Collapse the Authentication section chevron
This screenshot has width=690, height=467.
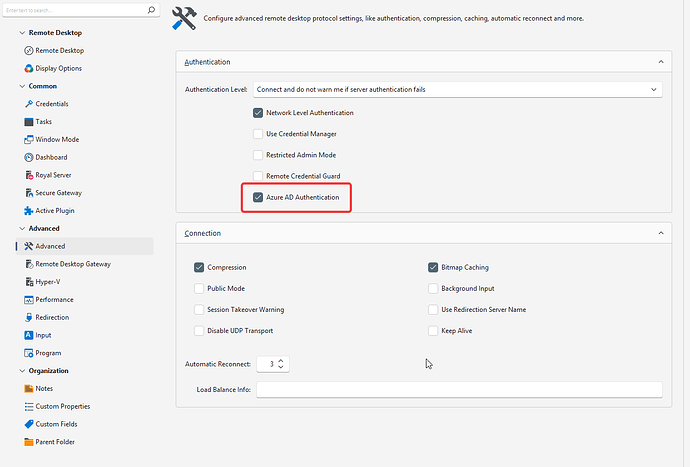[x=661, y=62]
